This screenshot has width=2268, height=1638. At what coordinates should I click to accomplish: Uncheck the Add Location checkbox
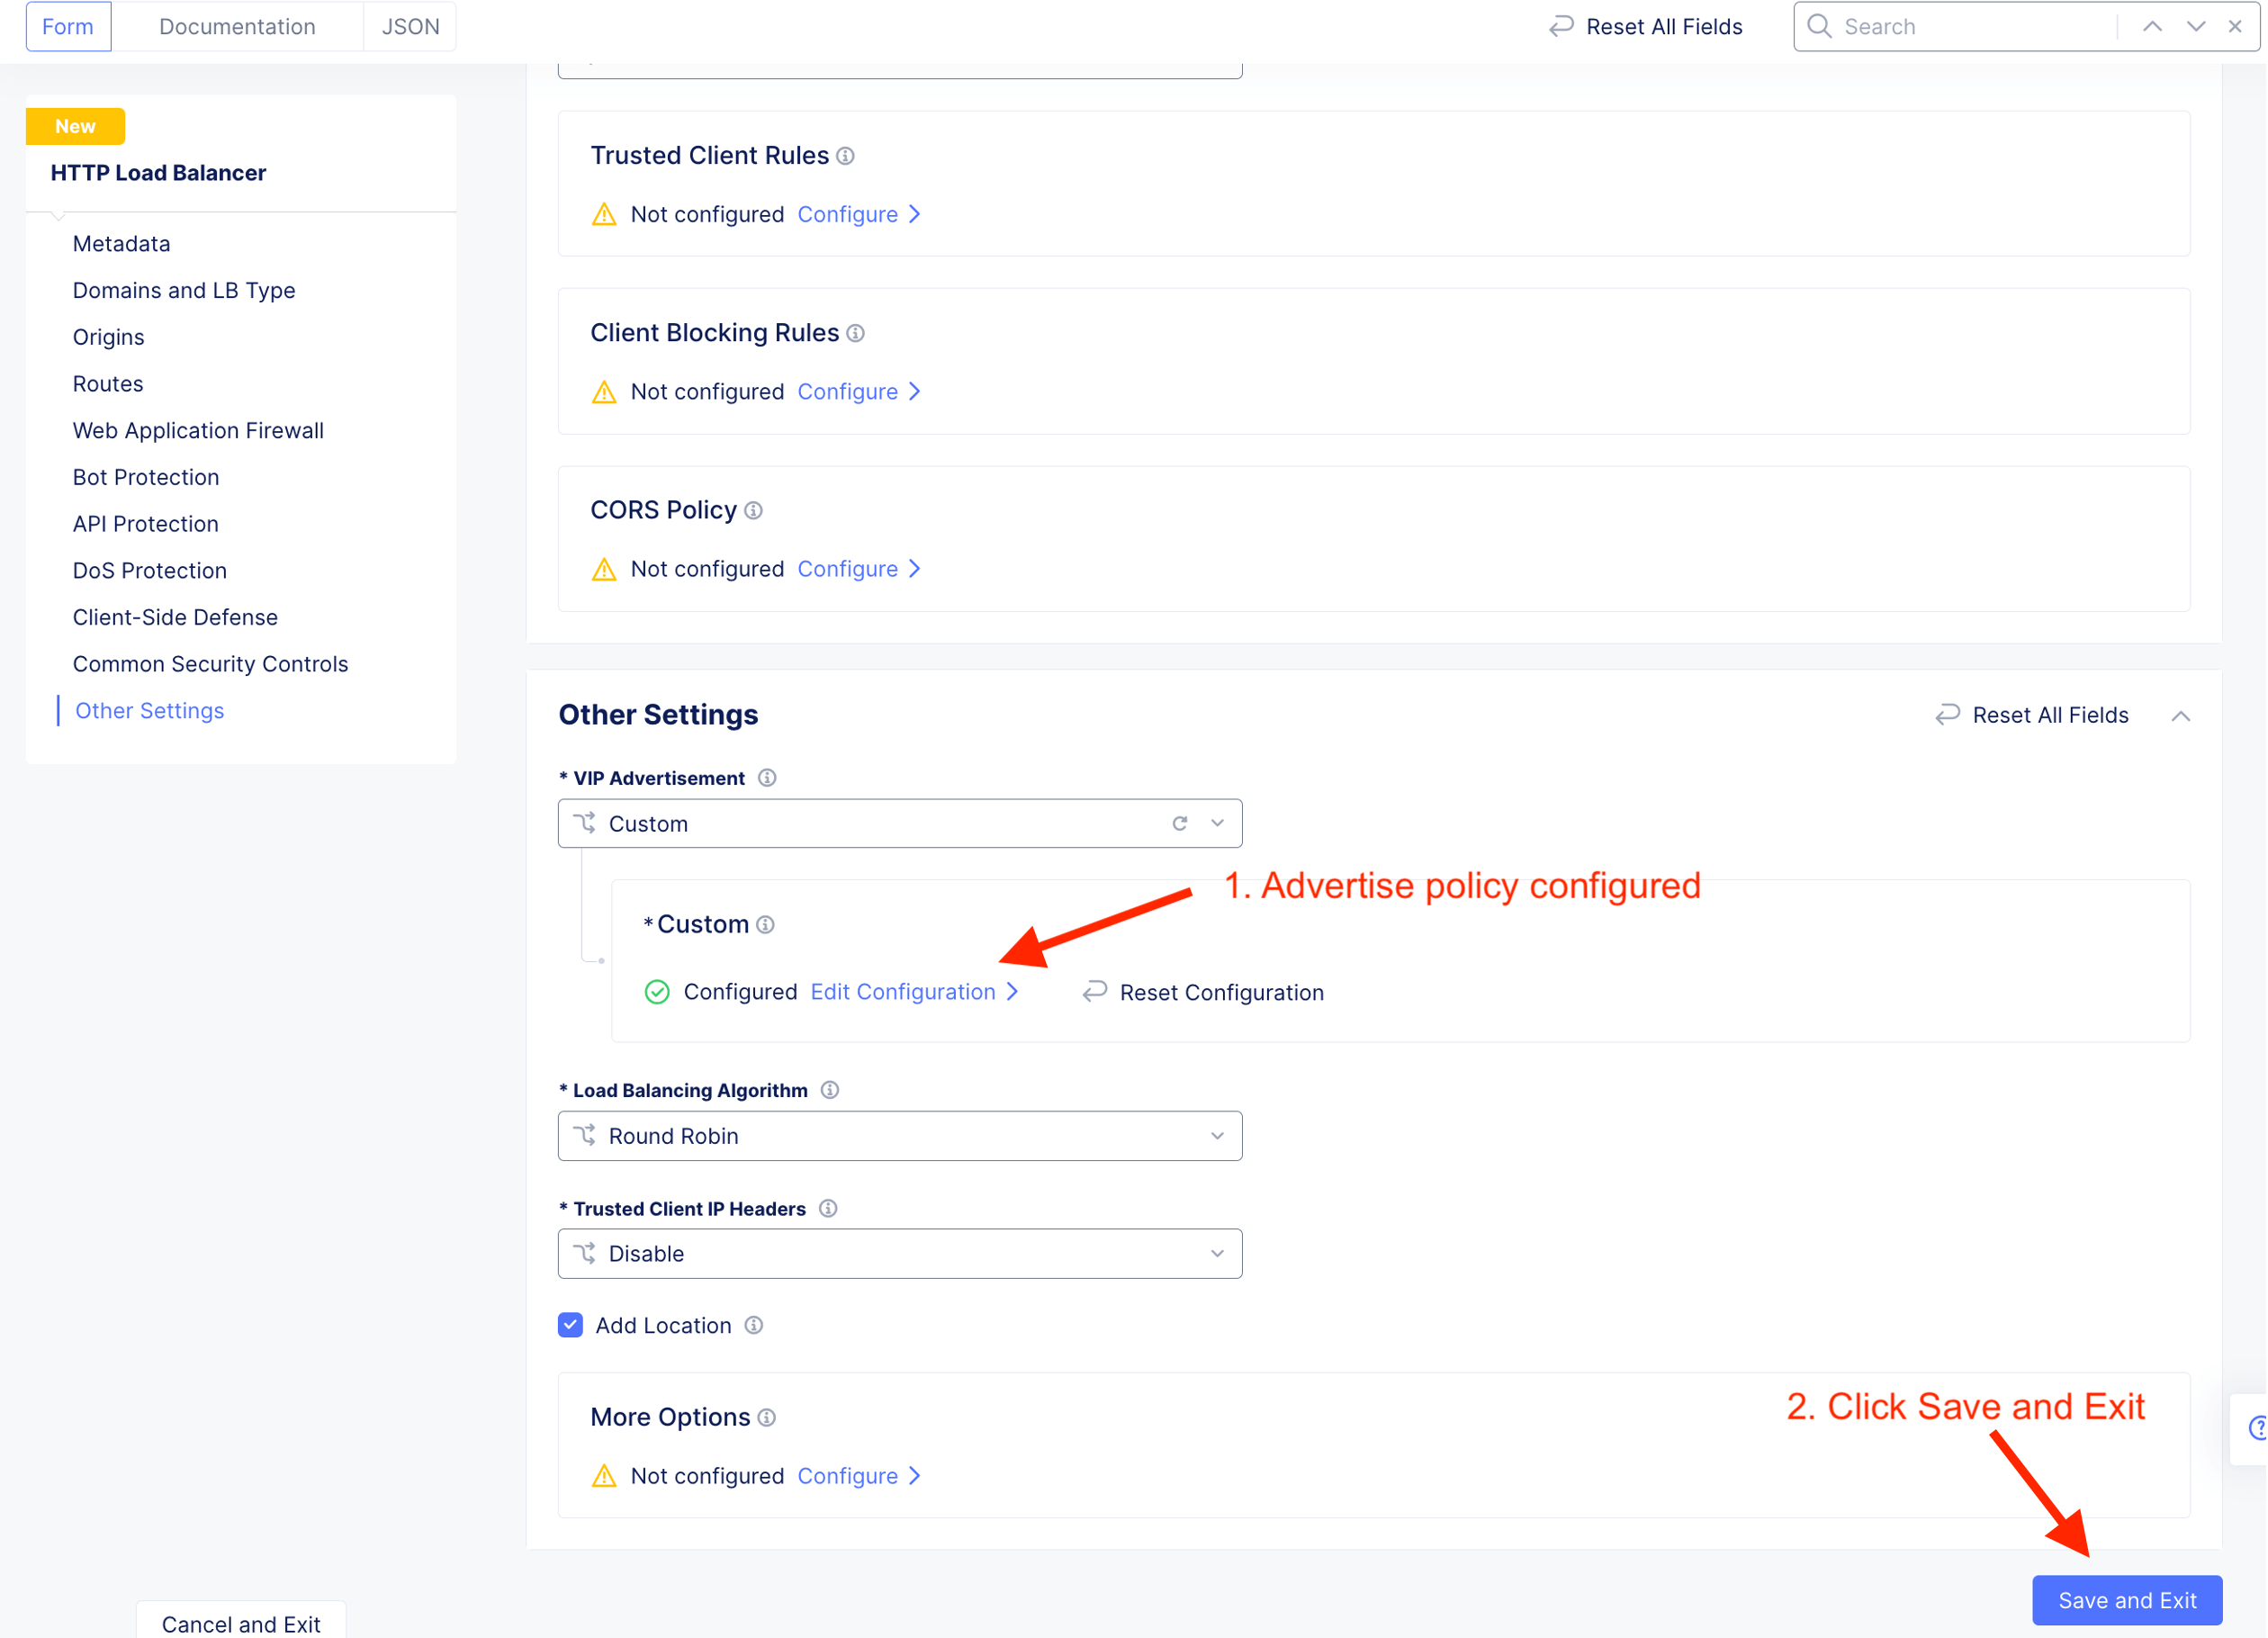[570, 1325]
